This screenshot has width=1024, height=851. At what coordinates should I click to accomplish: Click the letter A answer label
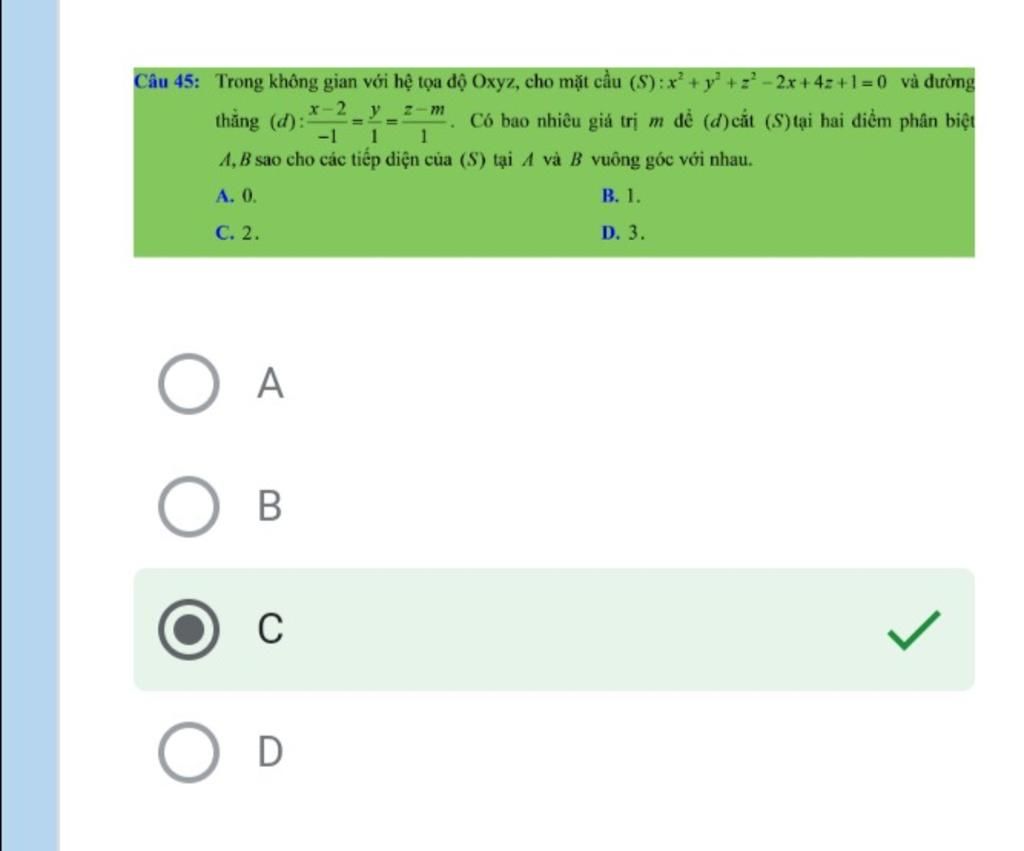coord(270,384)
